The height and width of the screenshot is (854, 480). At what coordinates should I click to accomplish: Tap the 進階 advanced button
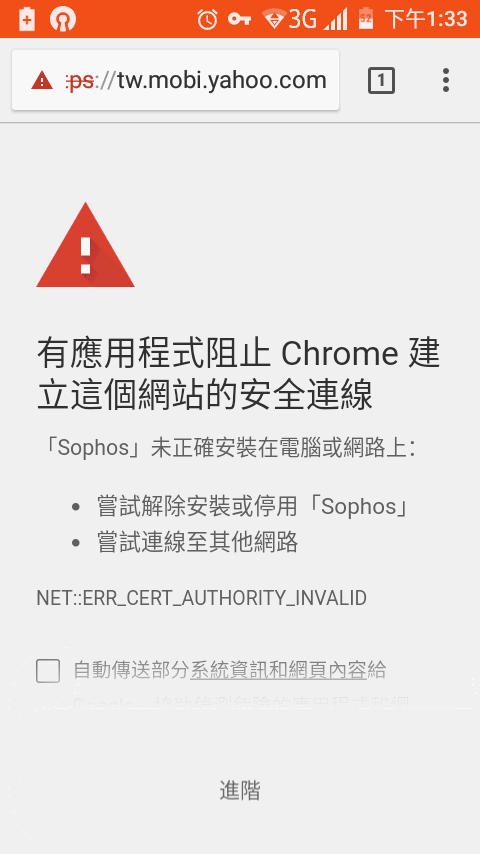(x=240, y=790)
